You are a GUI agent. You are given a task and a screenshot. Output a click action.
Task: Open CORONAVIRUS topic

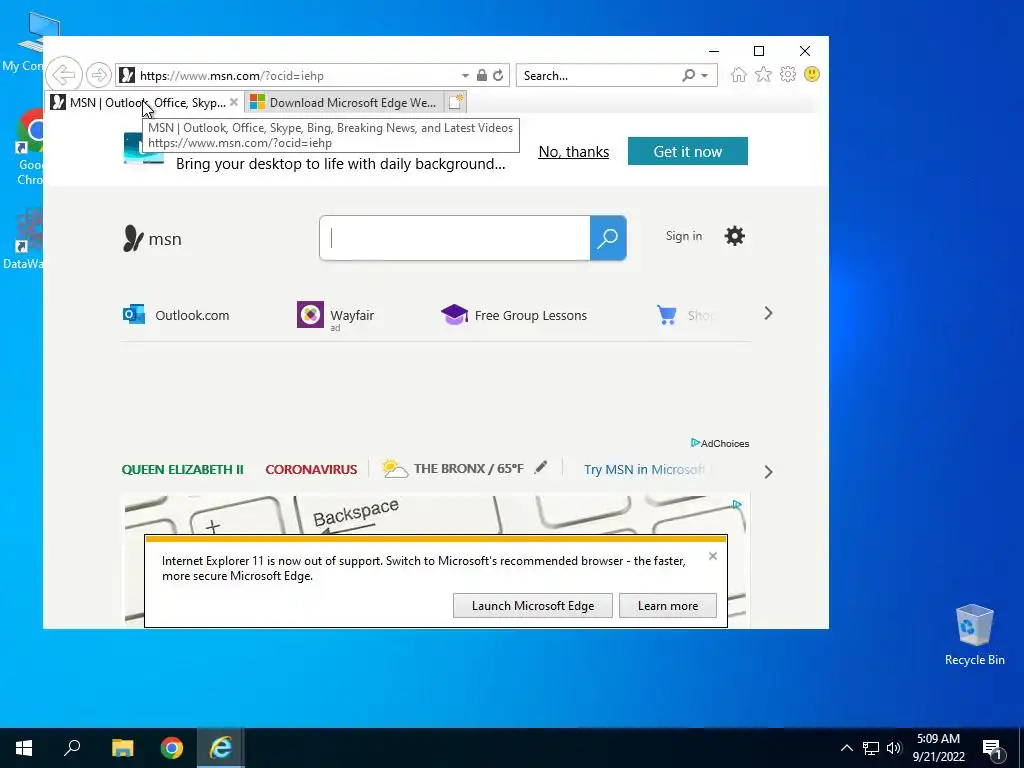click(x=311, y=470)
